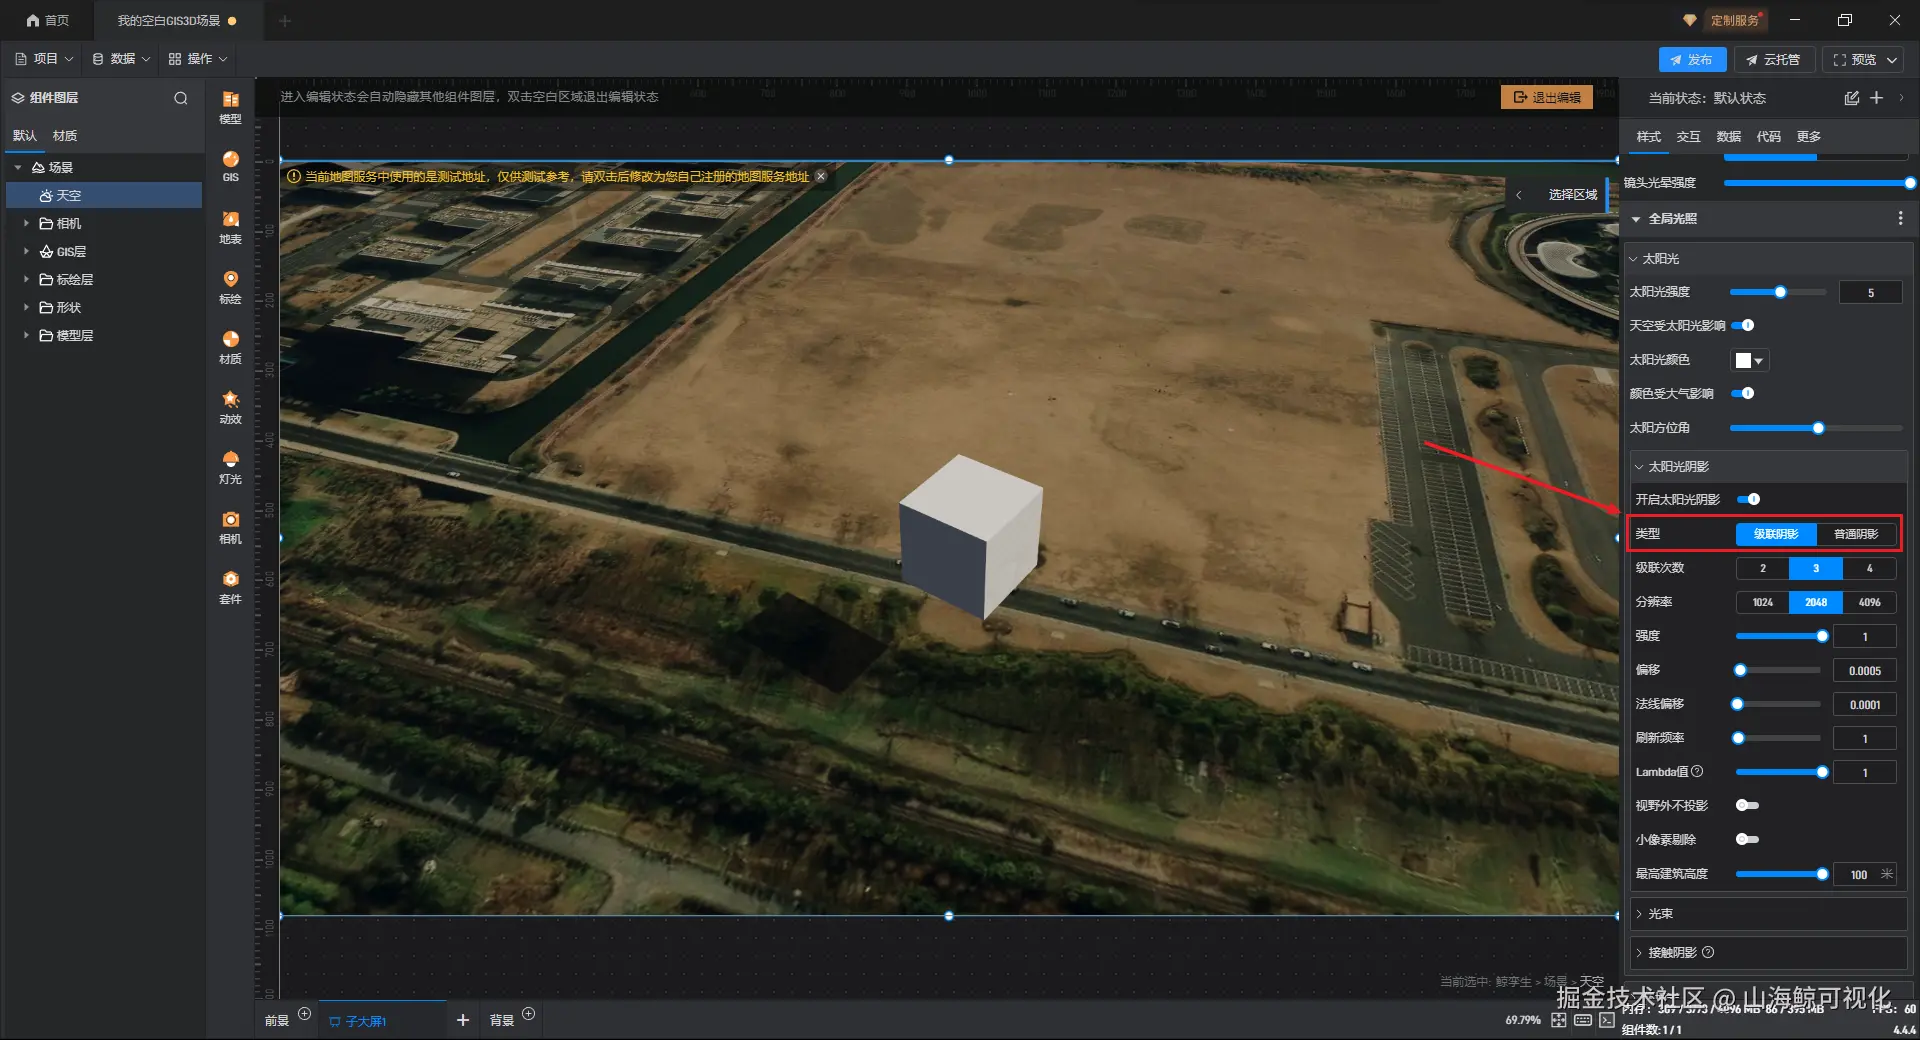The width and height of the screenshot is (1920, 1040).
Task: Open the 地表 component icon
Action: 230,226
